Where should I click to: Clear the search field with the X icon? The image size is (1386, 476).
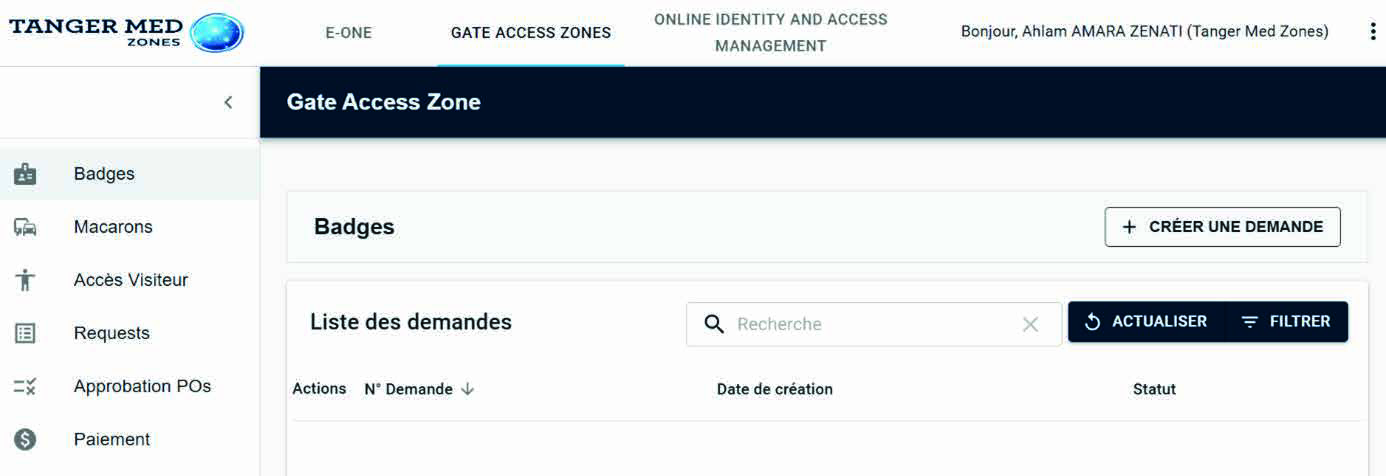[x=1030, y=324]
